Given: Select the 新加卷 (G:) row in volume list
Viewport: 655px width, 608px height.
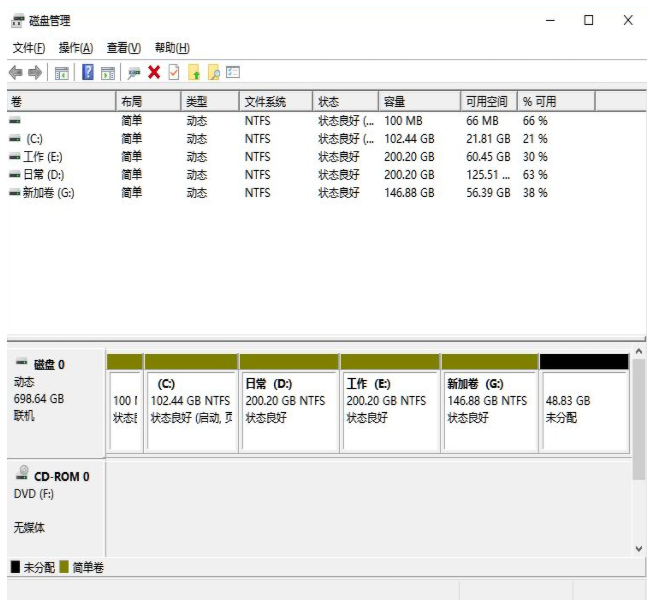Looking at the screenshot, I should [47, 193].
